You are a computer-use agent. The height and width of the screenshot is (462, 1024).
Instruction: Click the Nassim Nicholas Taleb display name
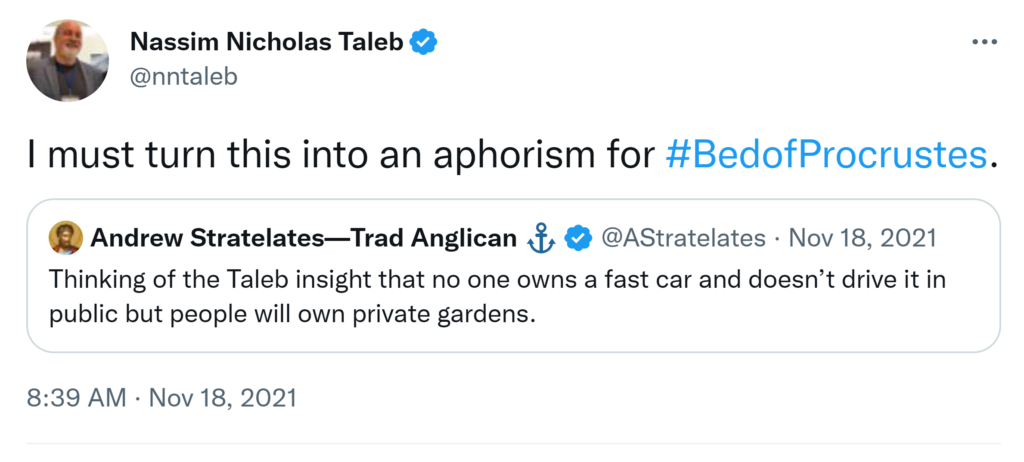(268, 43)
